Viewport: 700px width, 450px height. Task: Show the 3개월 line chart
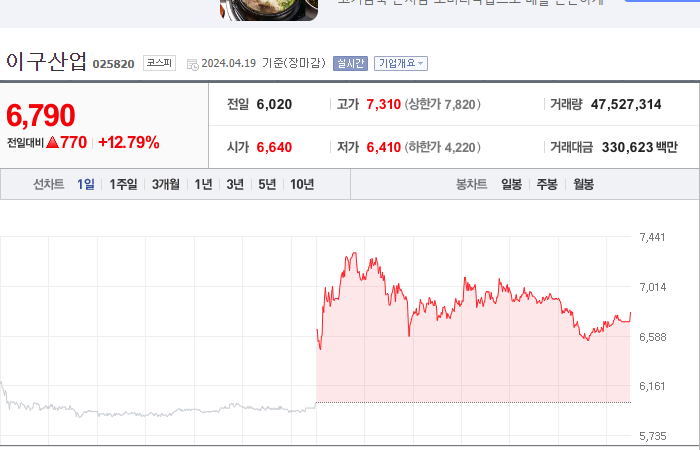[166, 184]
